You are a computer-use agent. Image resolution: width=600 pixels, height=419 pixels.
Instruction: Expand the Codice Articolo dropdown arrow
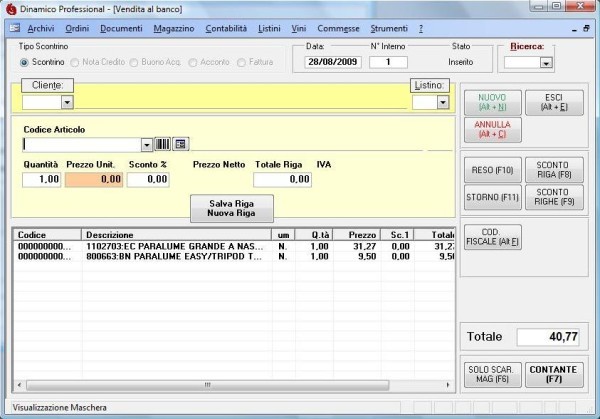pos(147,145)
